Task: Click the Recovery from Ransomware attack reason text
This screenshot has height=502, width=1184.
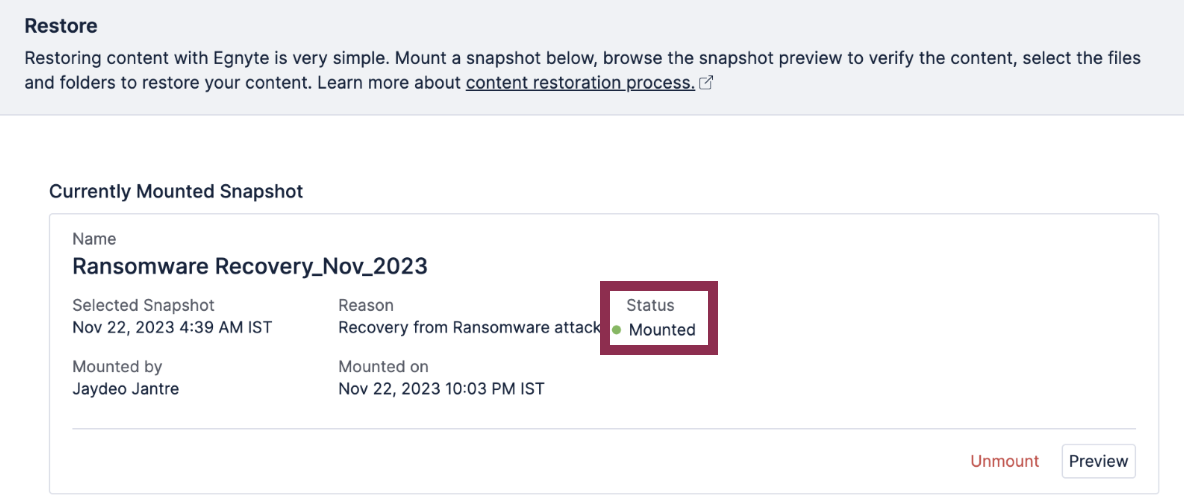Action: [469, 328]
